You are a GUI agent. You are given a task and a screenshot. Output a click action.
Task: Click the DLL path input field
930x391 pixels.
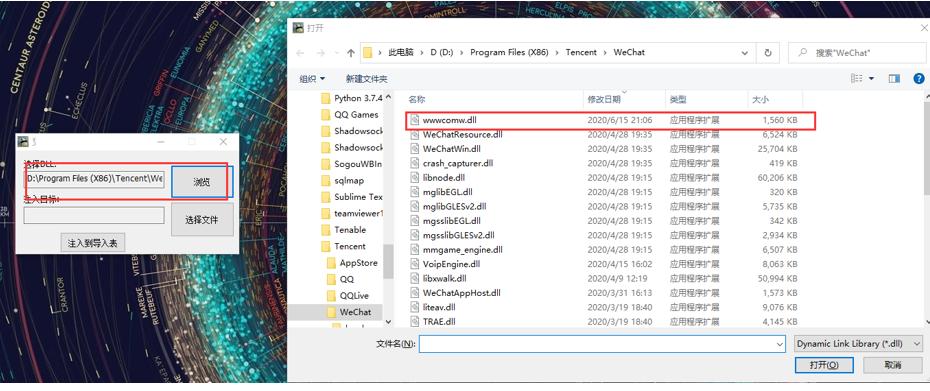[94, 179]
